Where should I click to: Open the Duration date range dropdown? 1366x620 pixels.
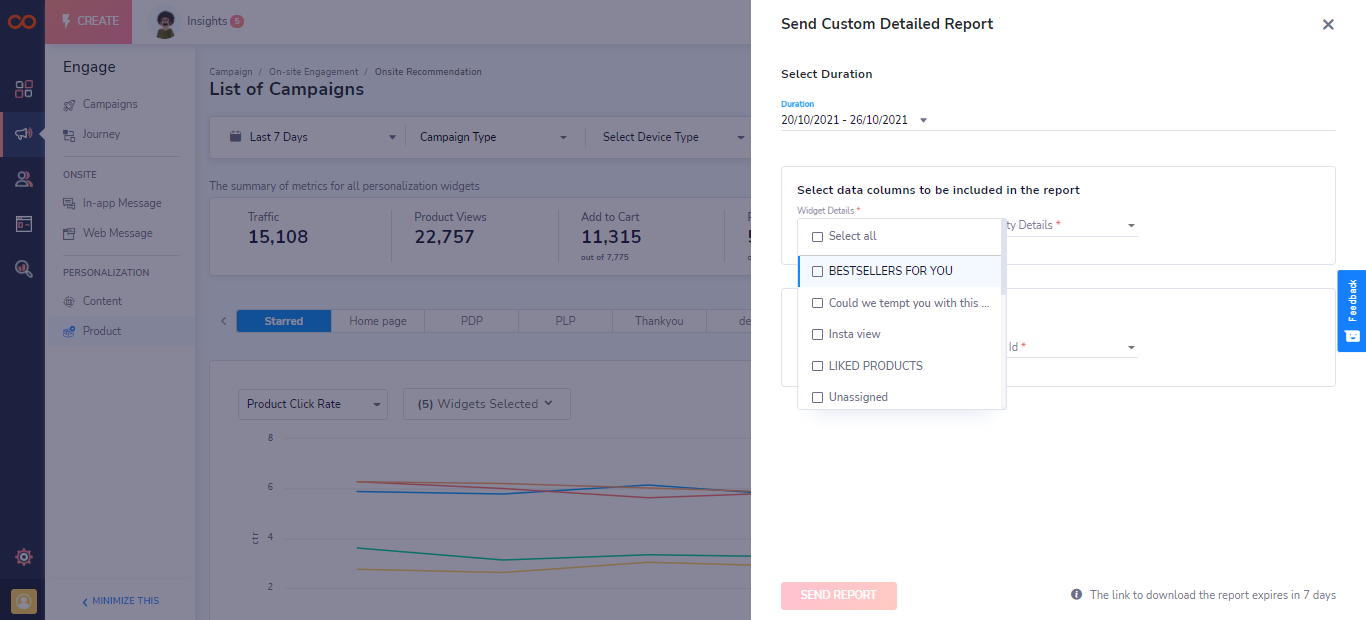coord(1058,120)
